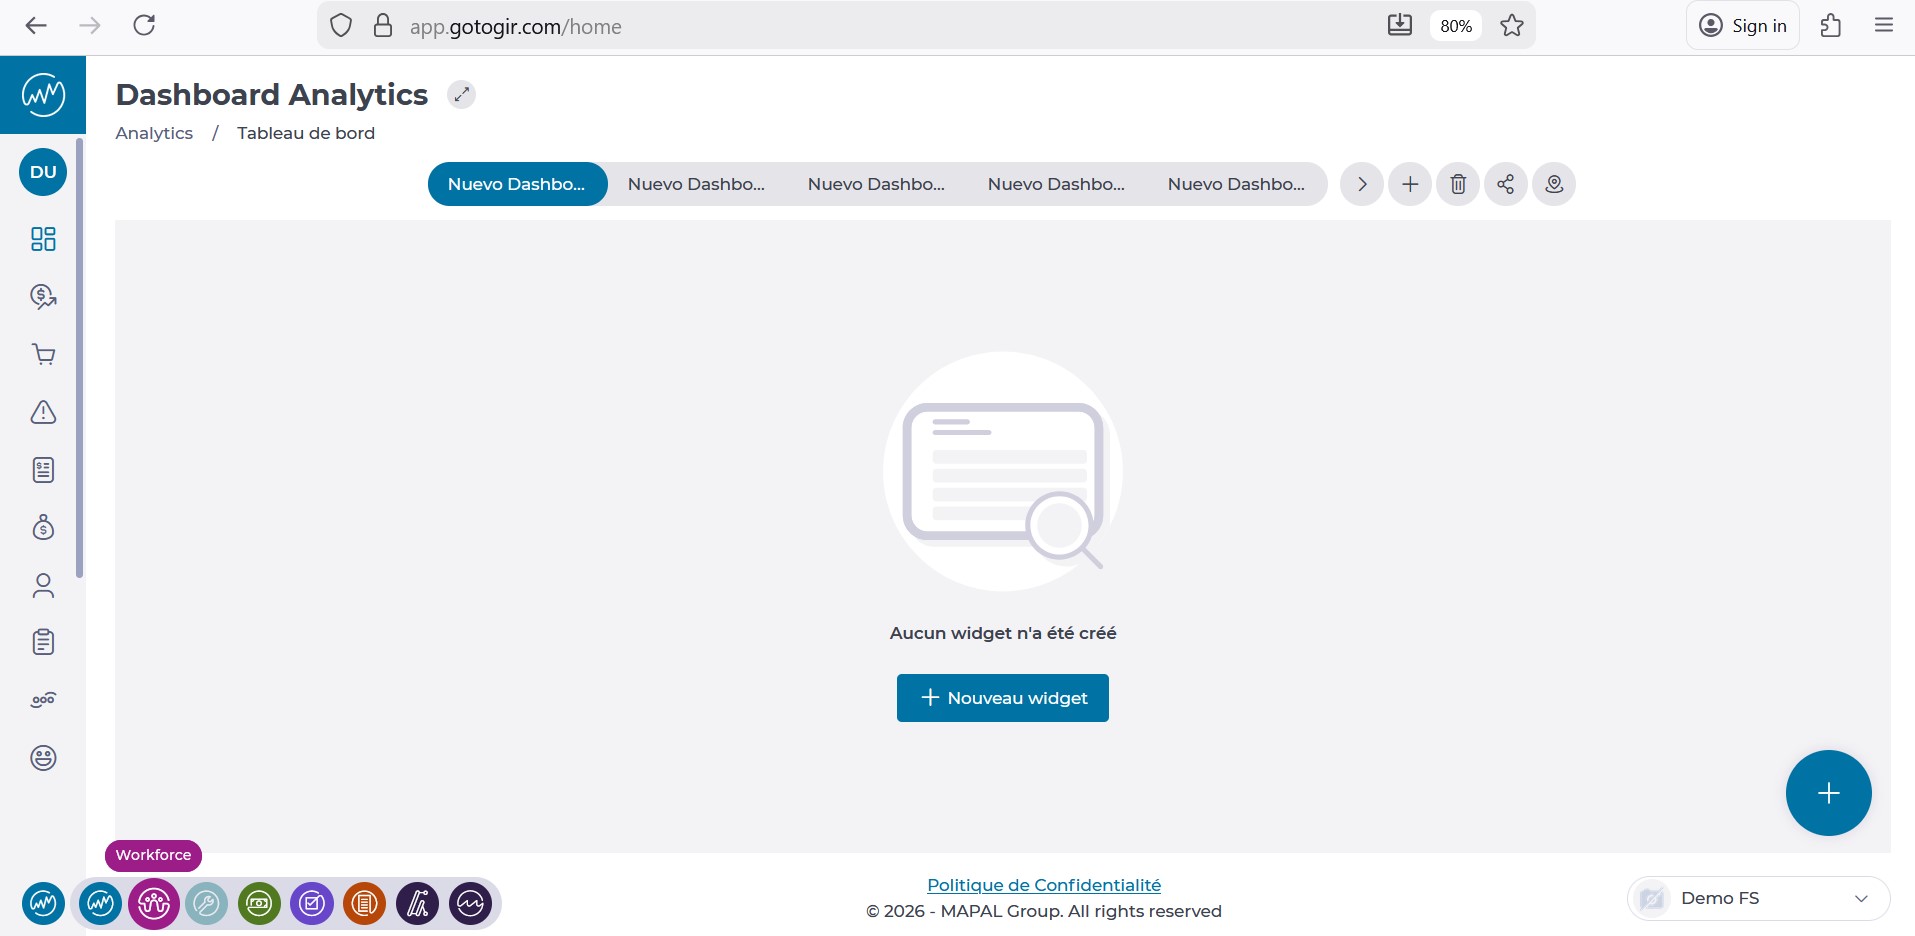Open the DU user avatar menu
The width and height of the screenshot is (1915, 936).
click(43, 172)
